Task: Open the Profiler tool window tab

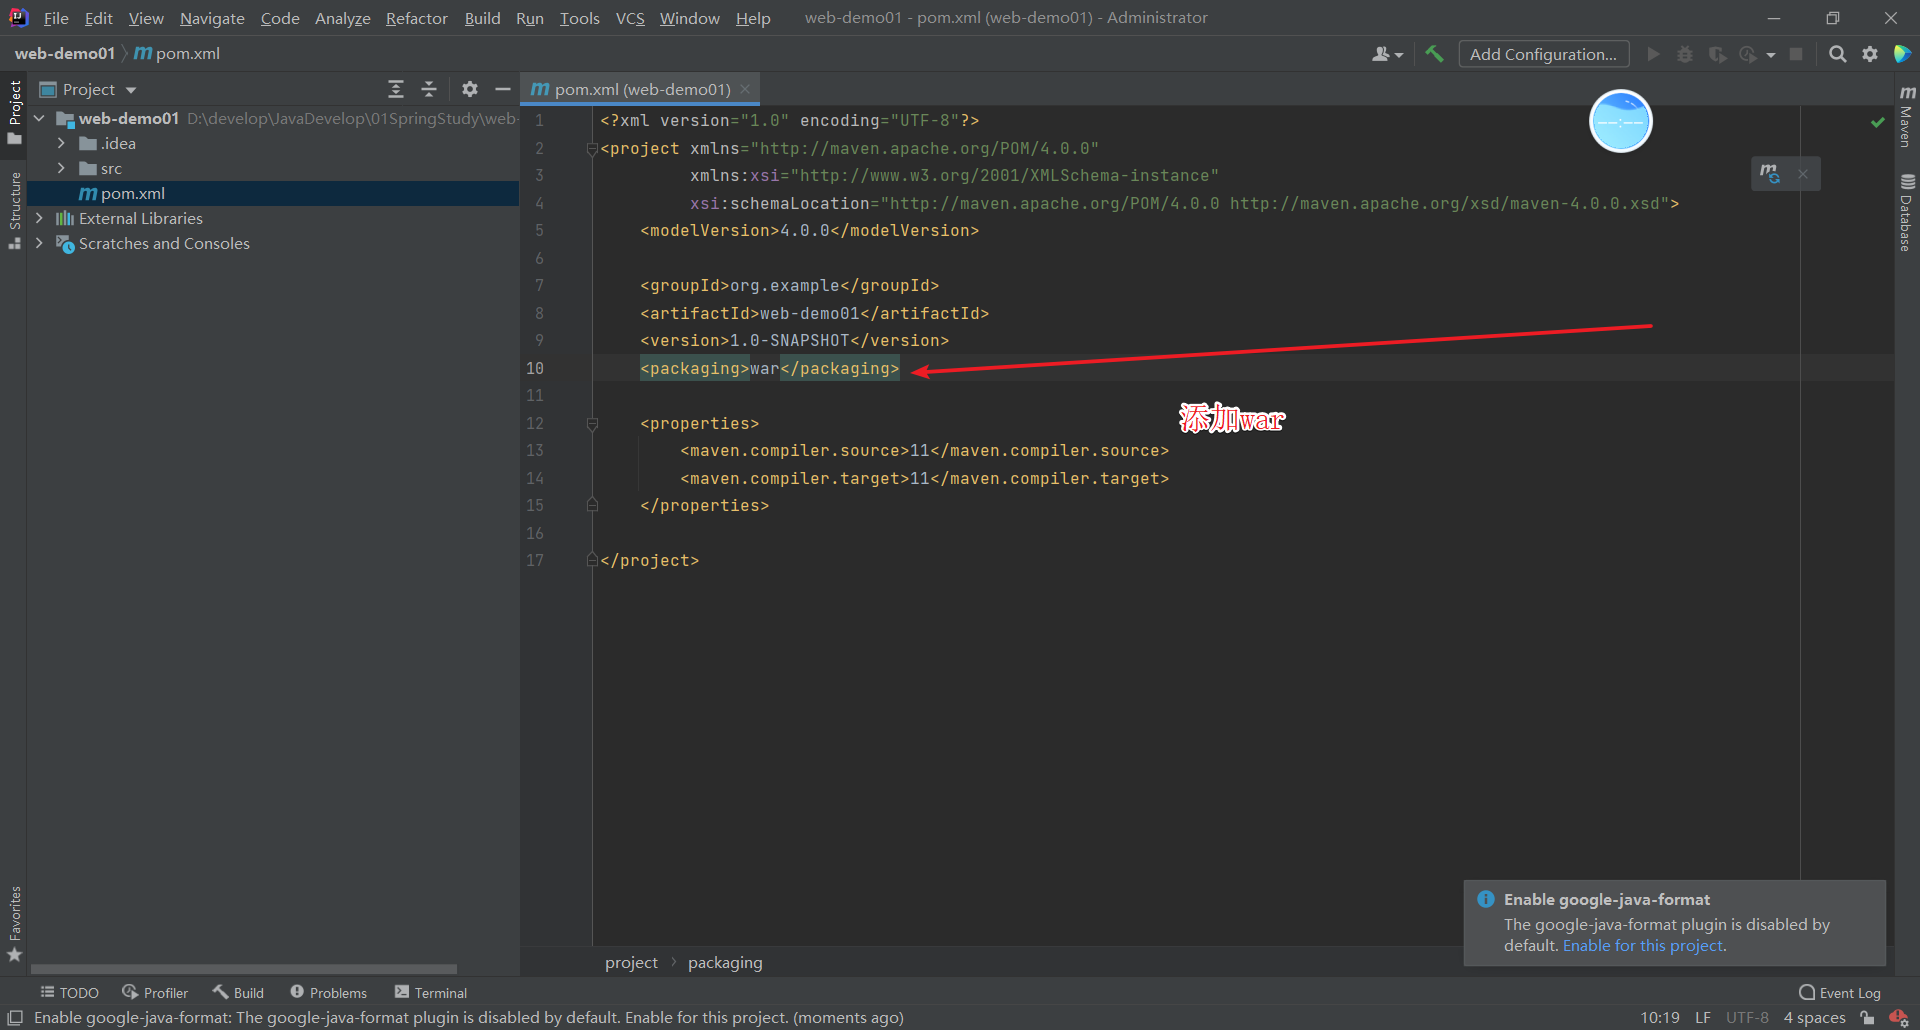Action: tap(155, 992)
